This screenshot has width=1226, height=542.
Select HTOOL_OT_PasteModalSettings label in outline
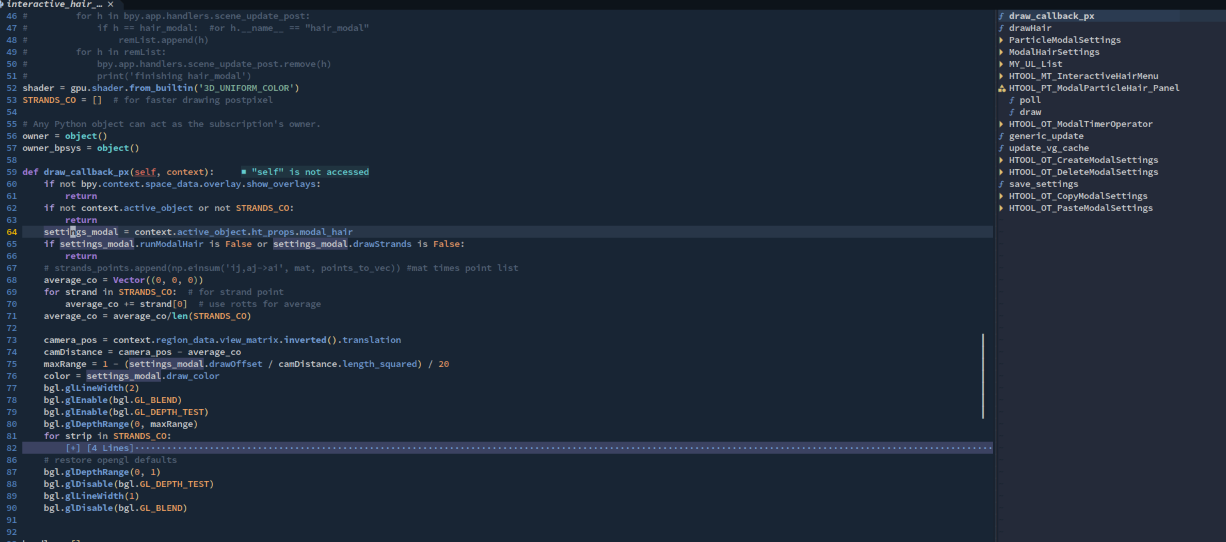[x=1081, y=208]
